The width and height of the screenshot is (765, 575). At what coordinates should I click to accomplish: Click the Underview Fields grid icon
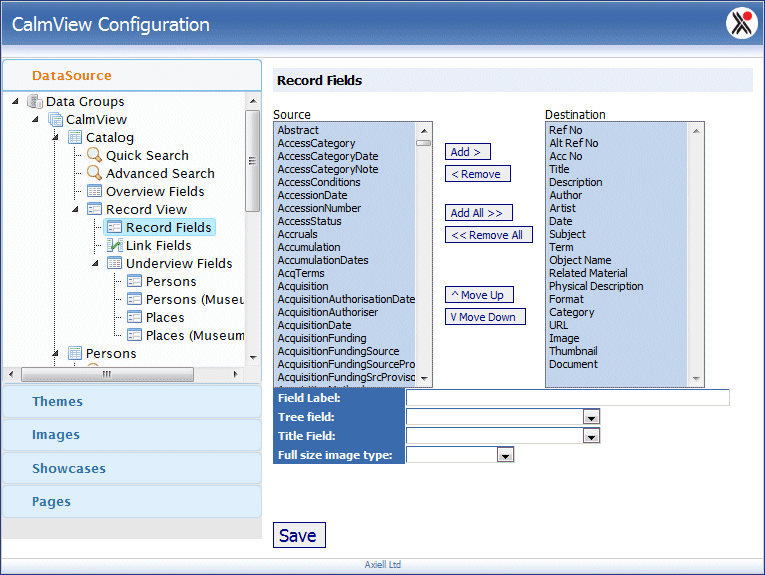pyautogui.click(x=114, y=263)
